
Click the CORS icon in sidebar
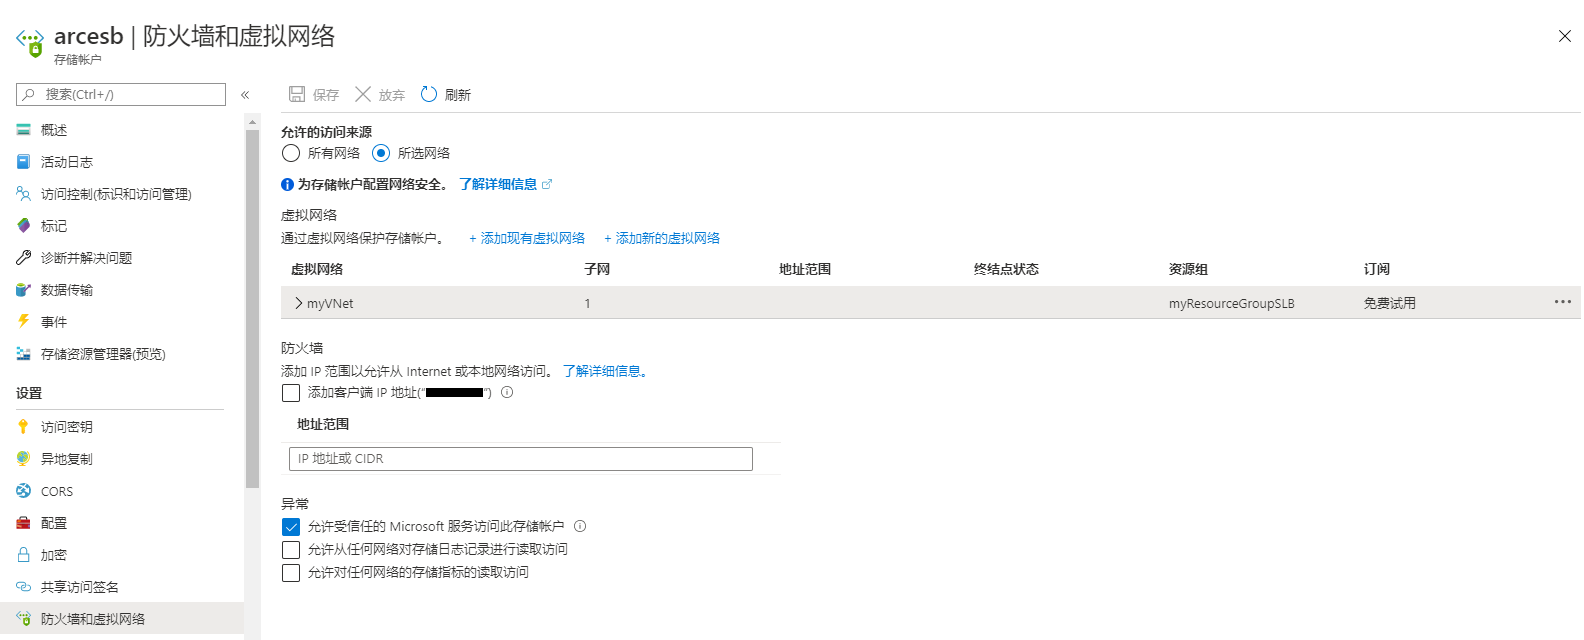click(24, 491)
